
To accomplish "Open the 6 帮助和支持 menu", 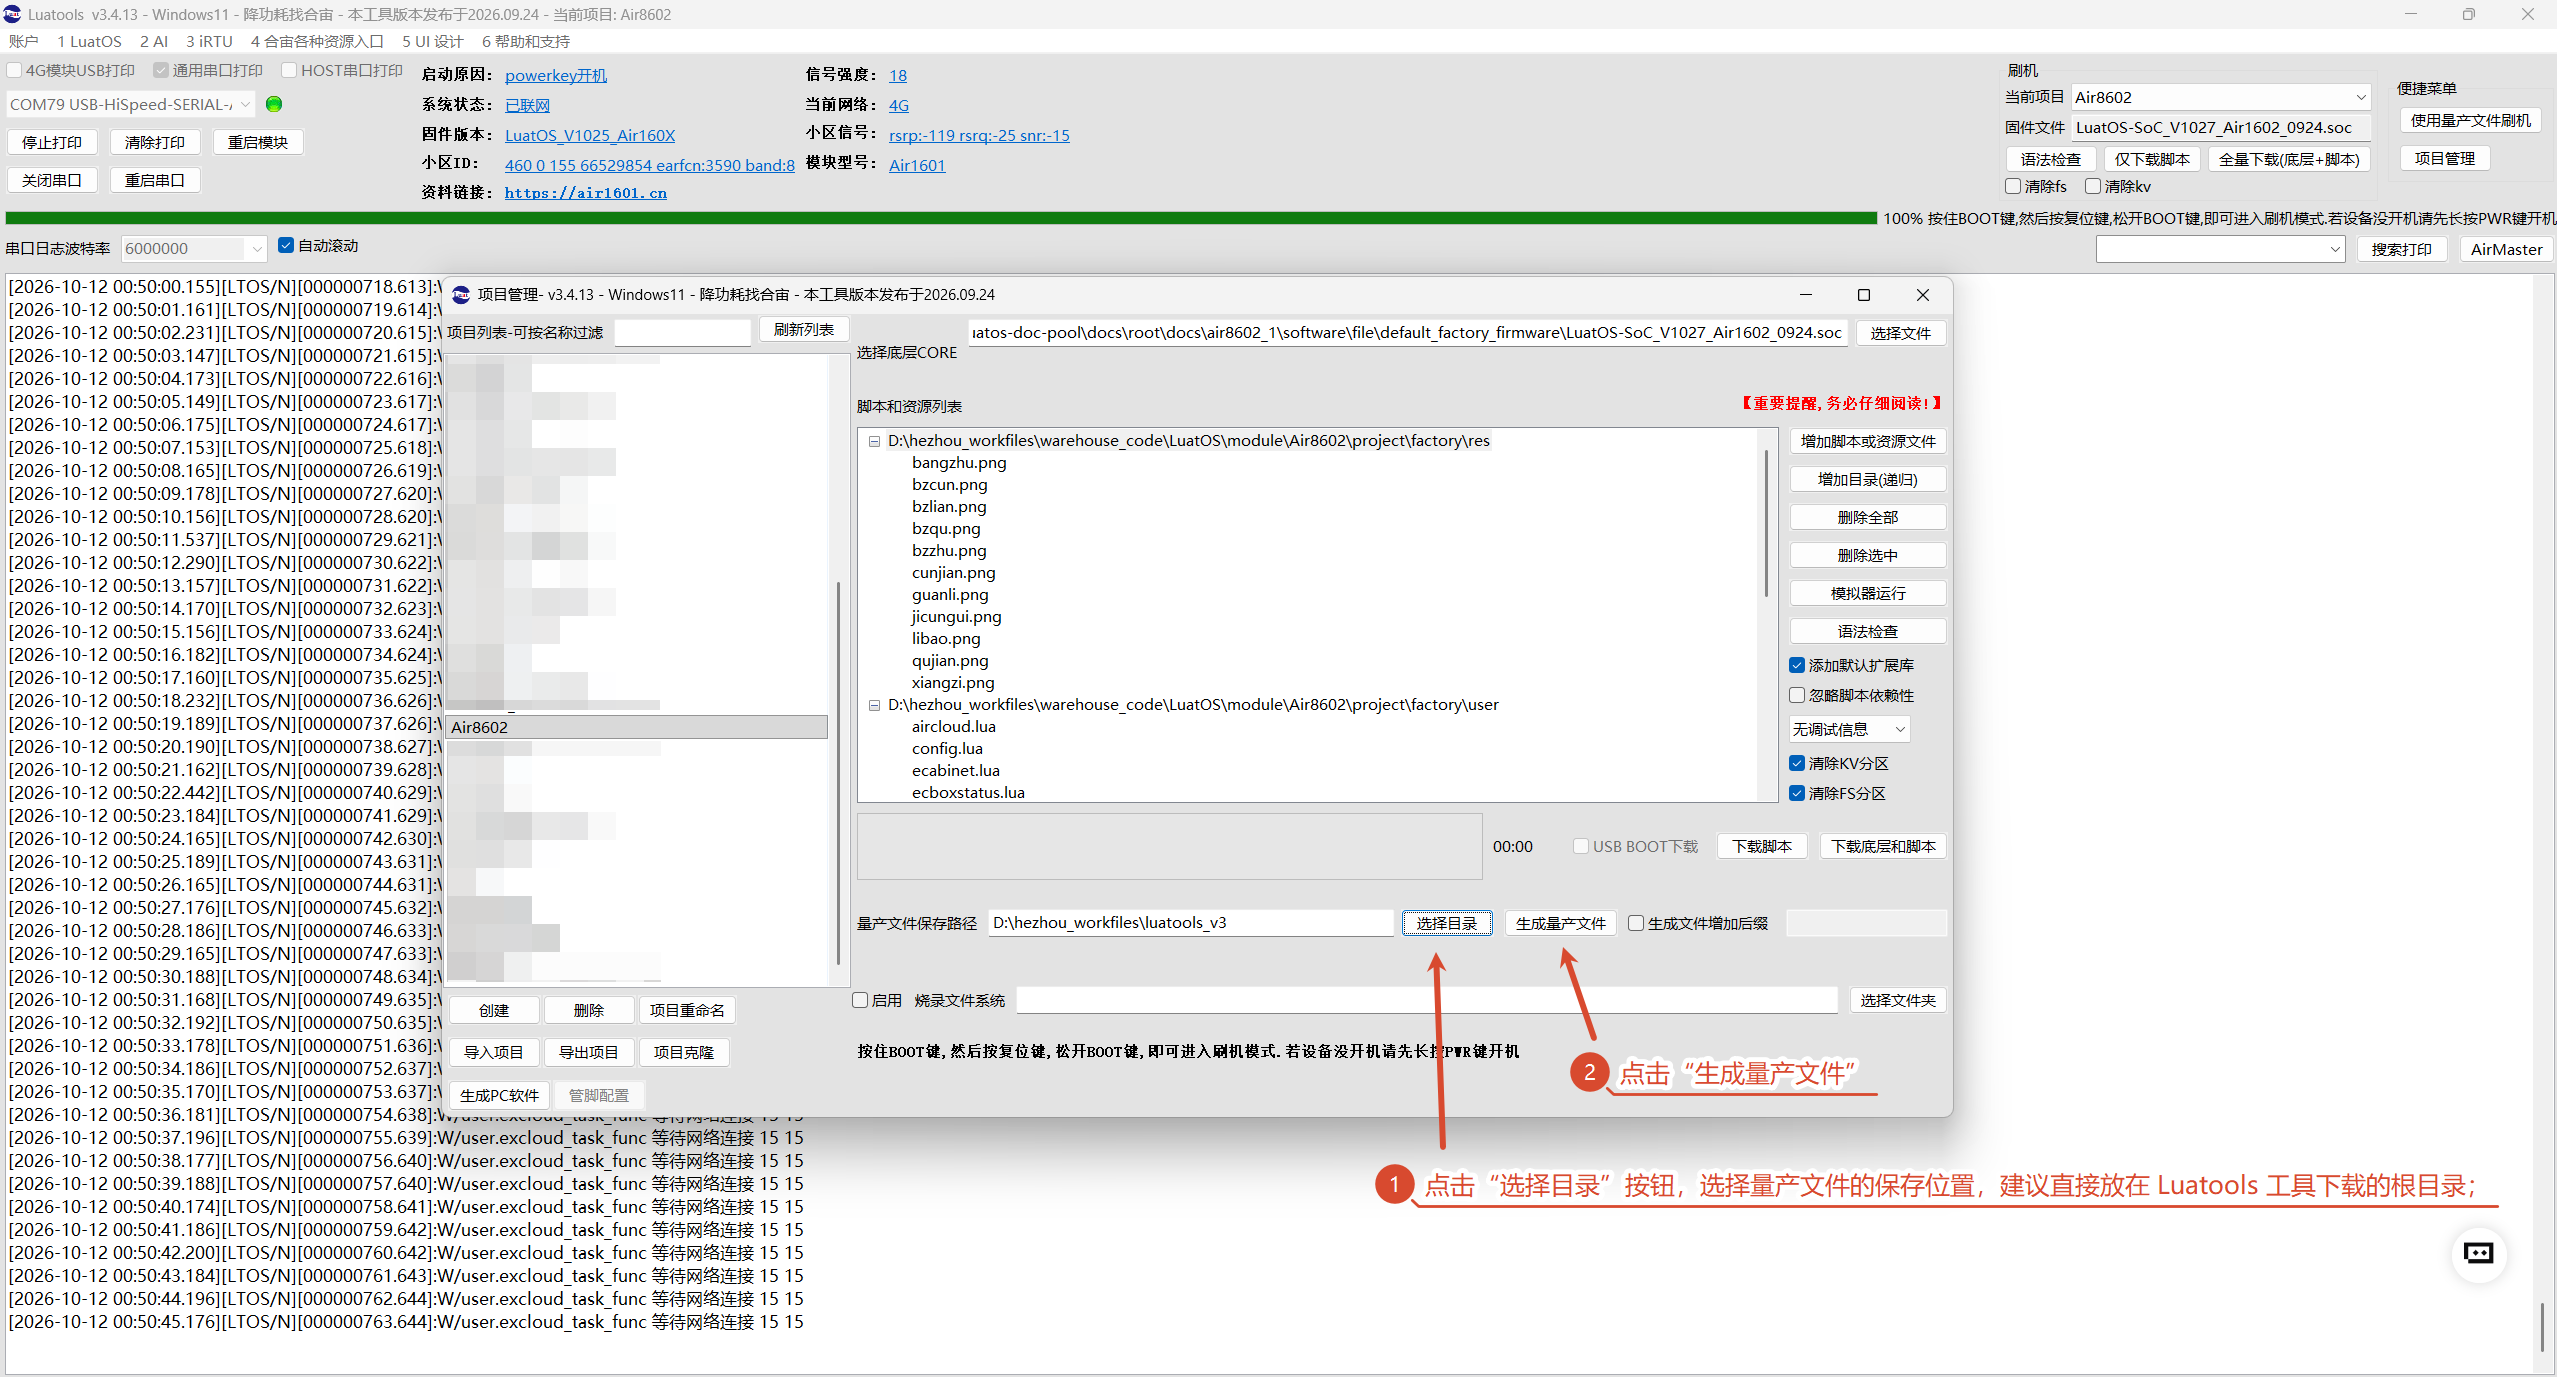I will coord(525,41).
